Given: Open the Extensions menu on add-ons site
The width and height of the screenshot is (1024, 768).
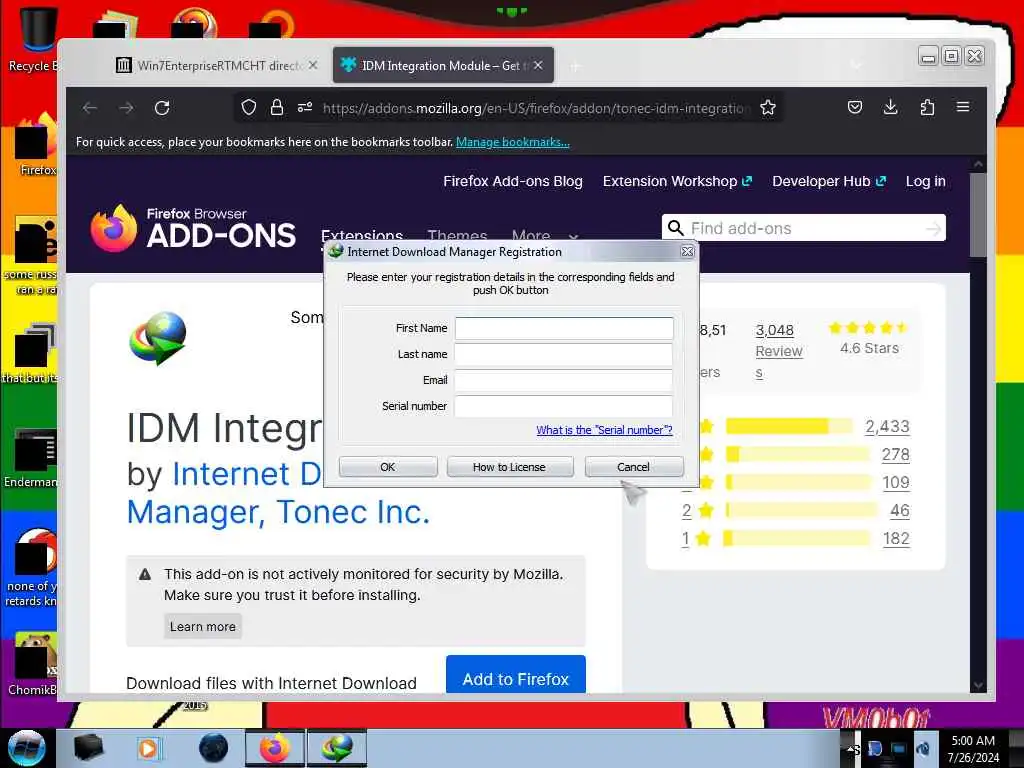Looking at the screenshot, I should click(x=362, y=235).
